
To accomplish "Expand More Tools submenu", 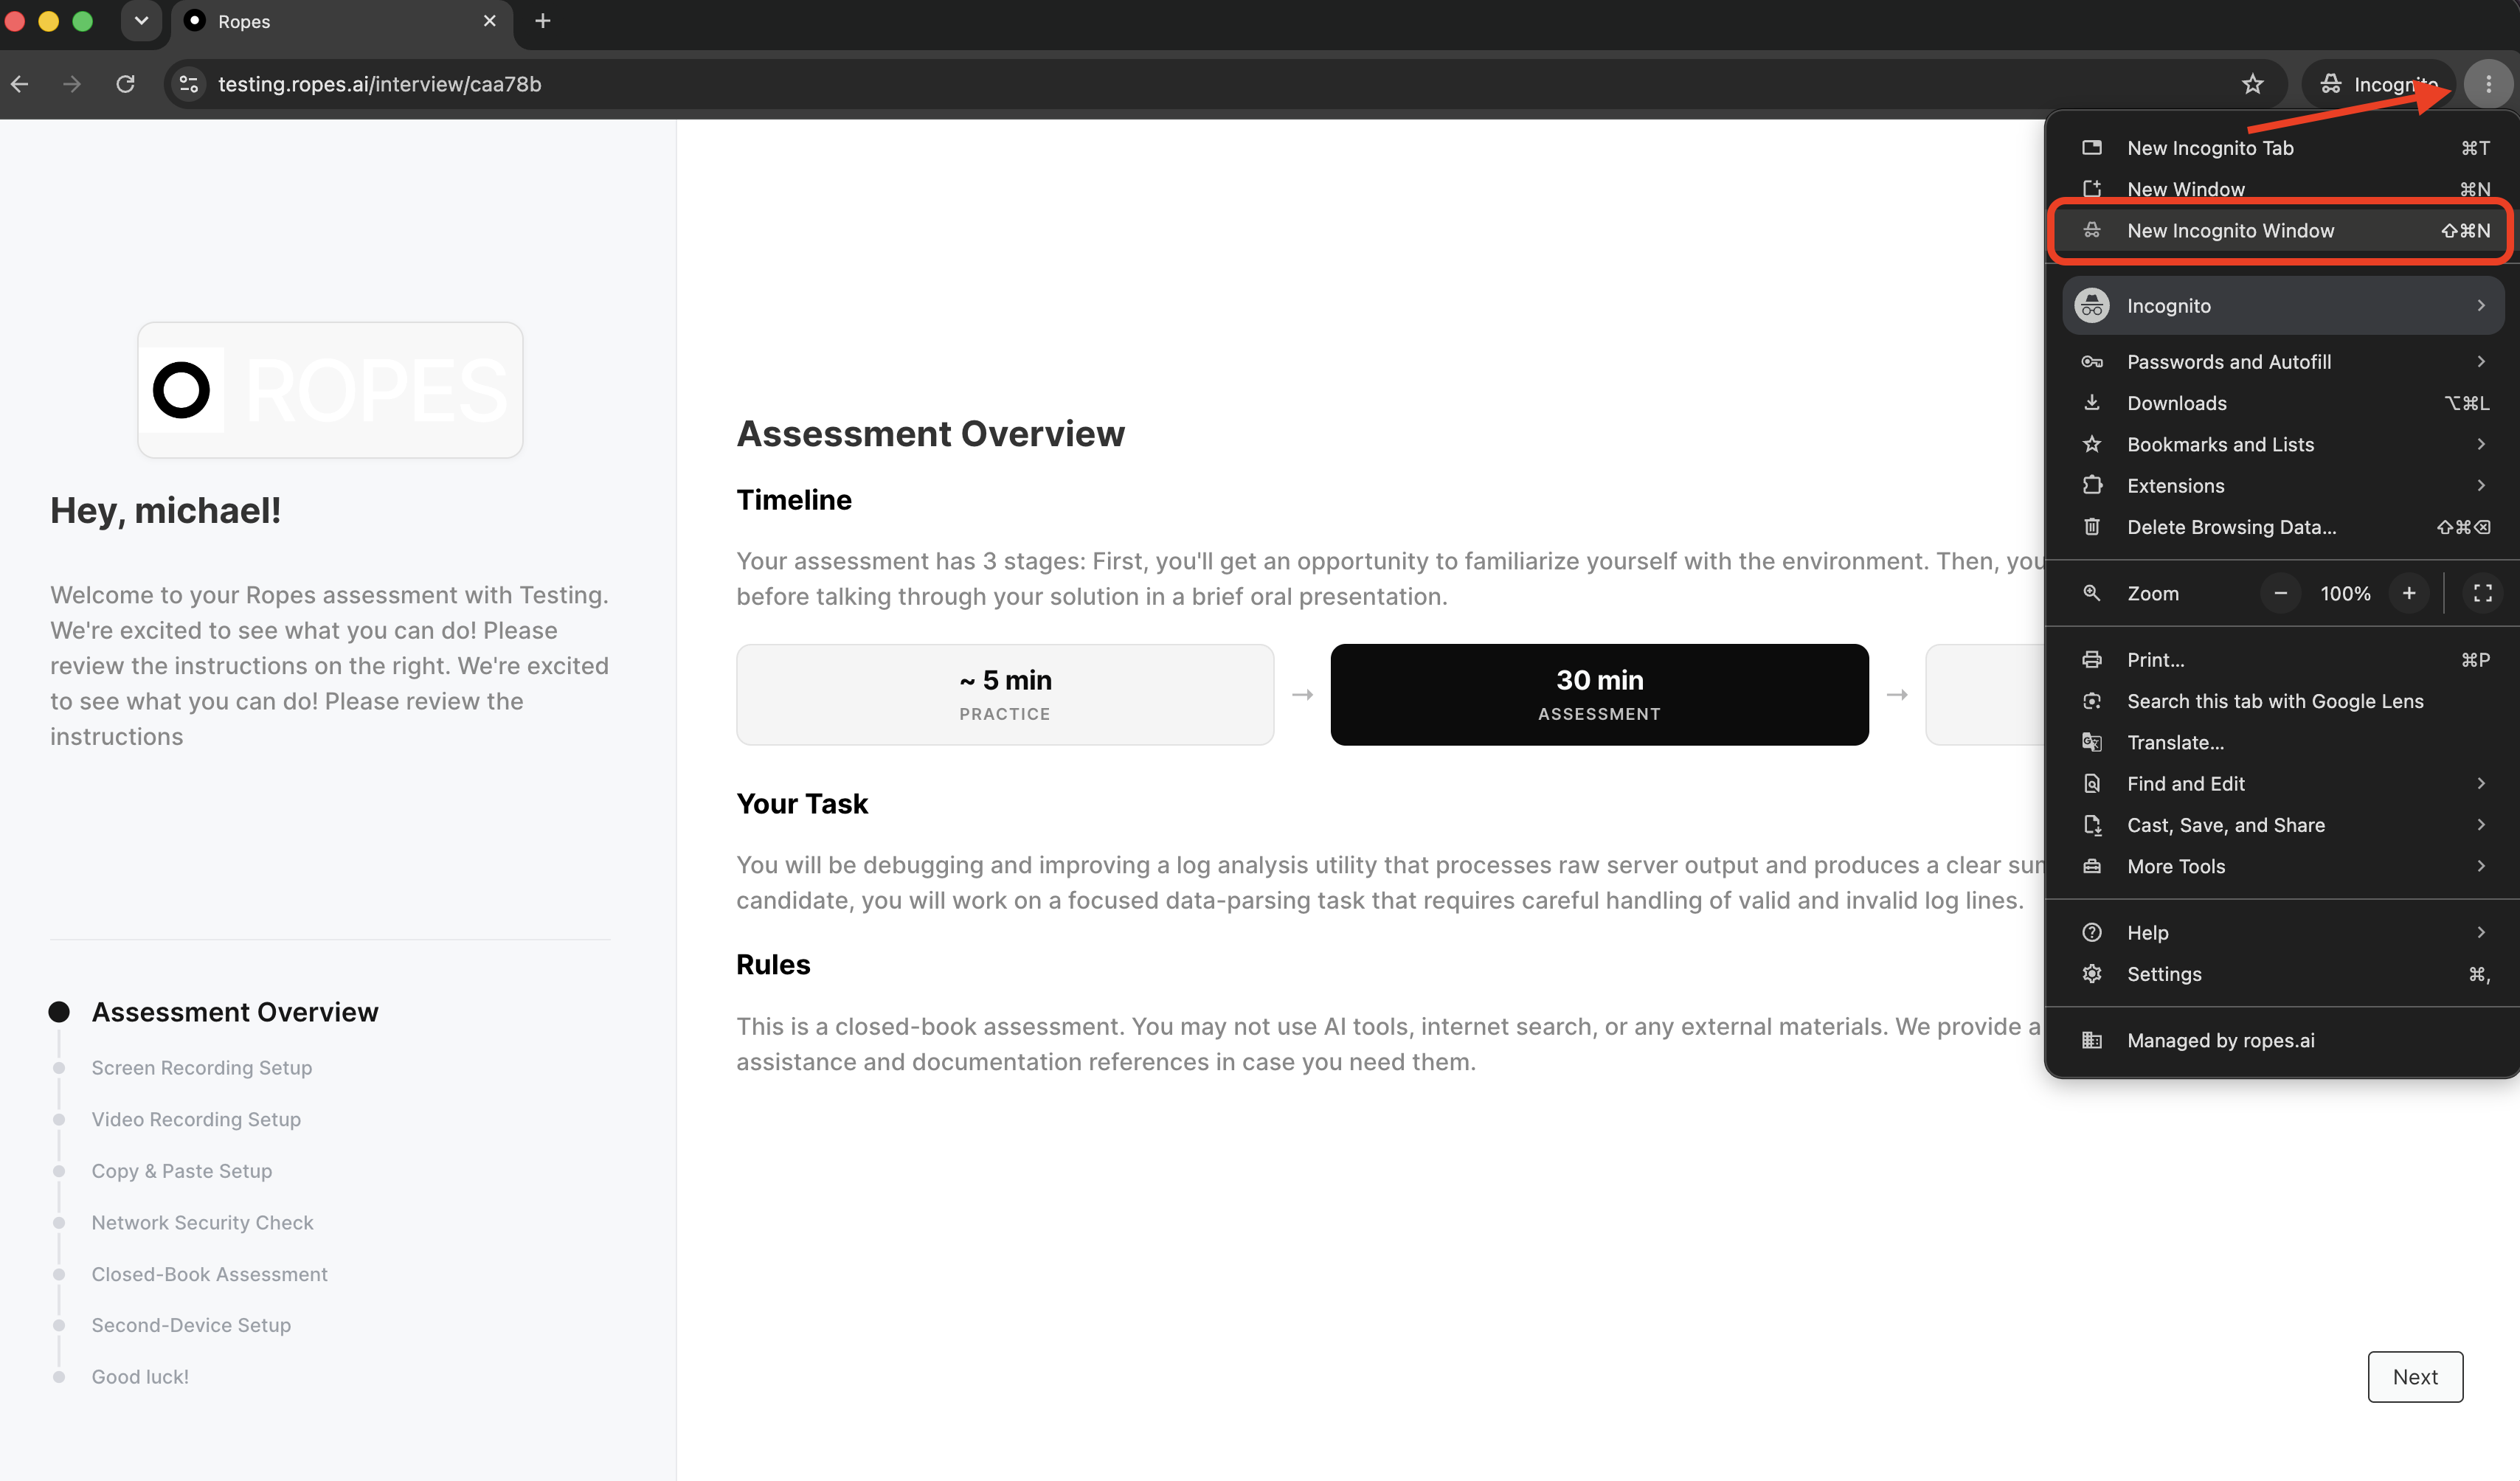I will (x=2284, y=866).
